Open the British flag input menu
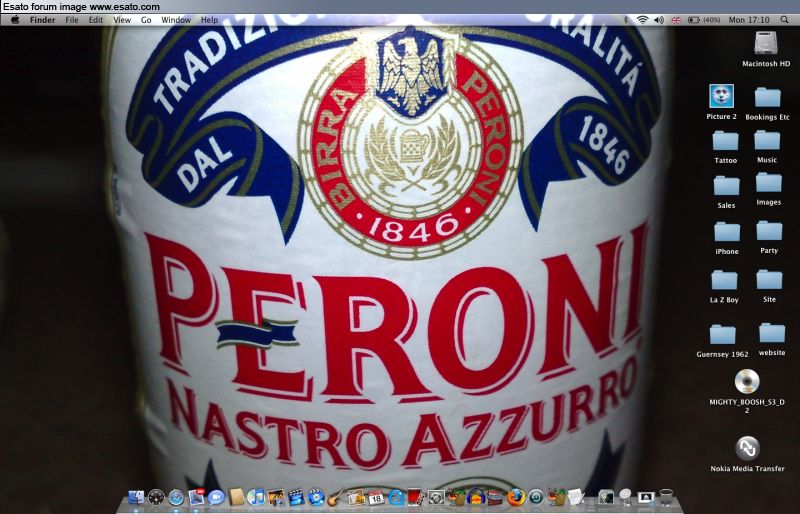Screen dimensions: 800x514 click(x=676, y=20)
